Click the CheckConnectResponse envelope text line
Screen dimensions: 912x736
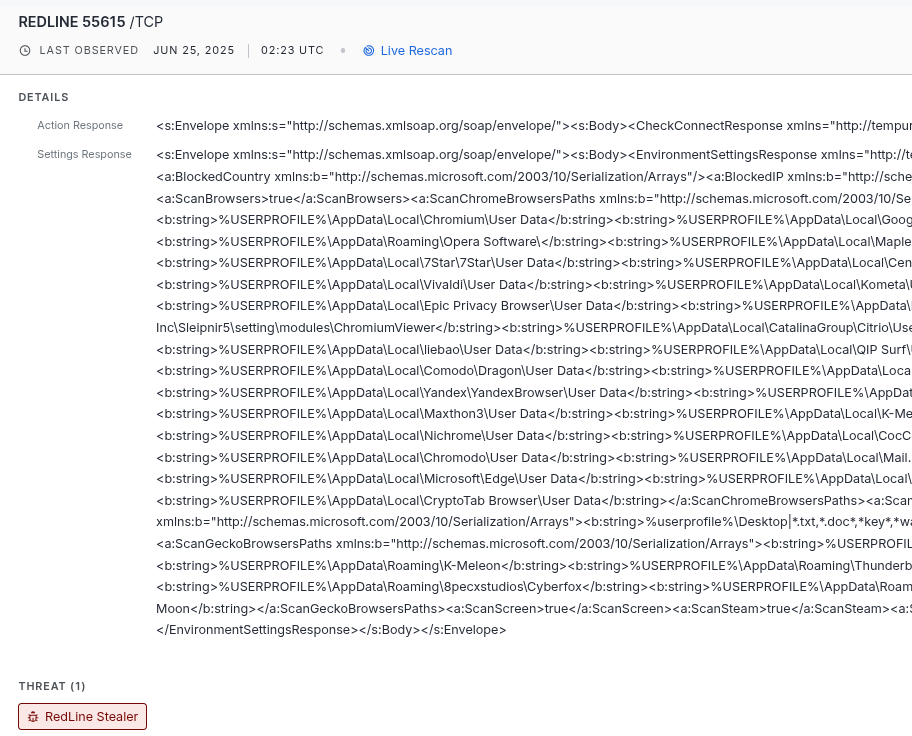(534, 126)
